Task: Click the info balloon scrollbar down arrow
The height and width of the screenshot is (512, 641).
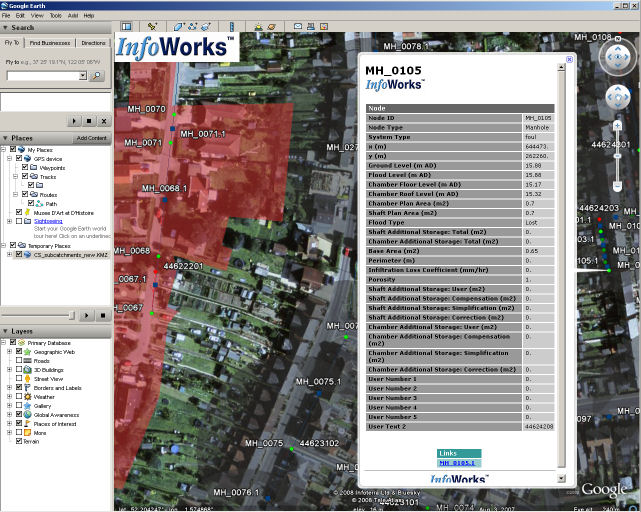Action: point(561,478)
